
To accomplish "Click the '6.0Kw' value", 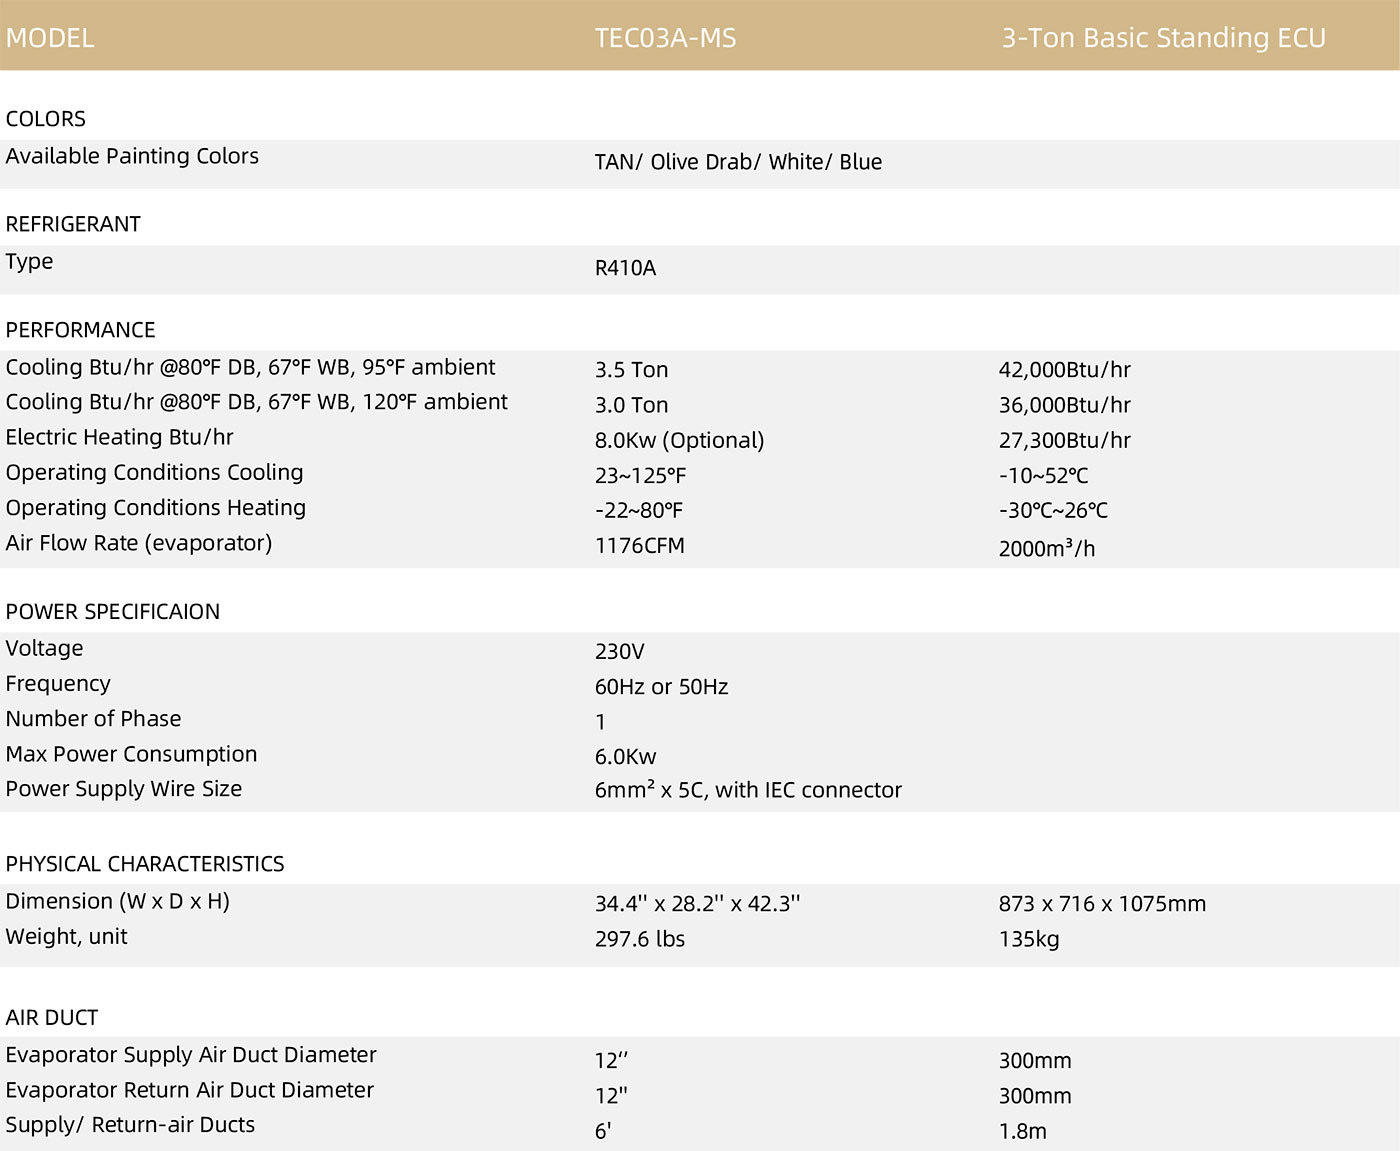I will [x=625, y=757].
